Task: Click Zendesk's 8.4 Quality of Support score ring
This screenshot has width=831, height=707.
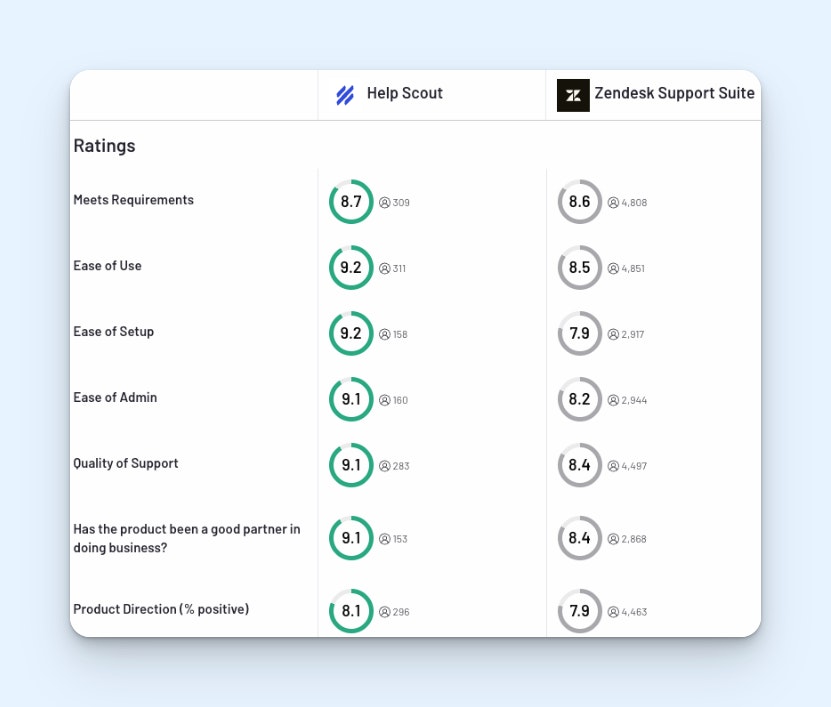Action: click(x=580, y=465)
